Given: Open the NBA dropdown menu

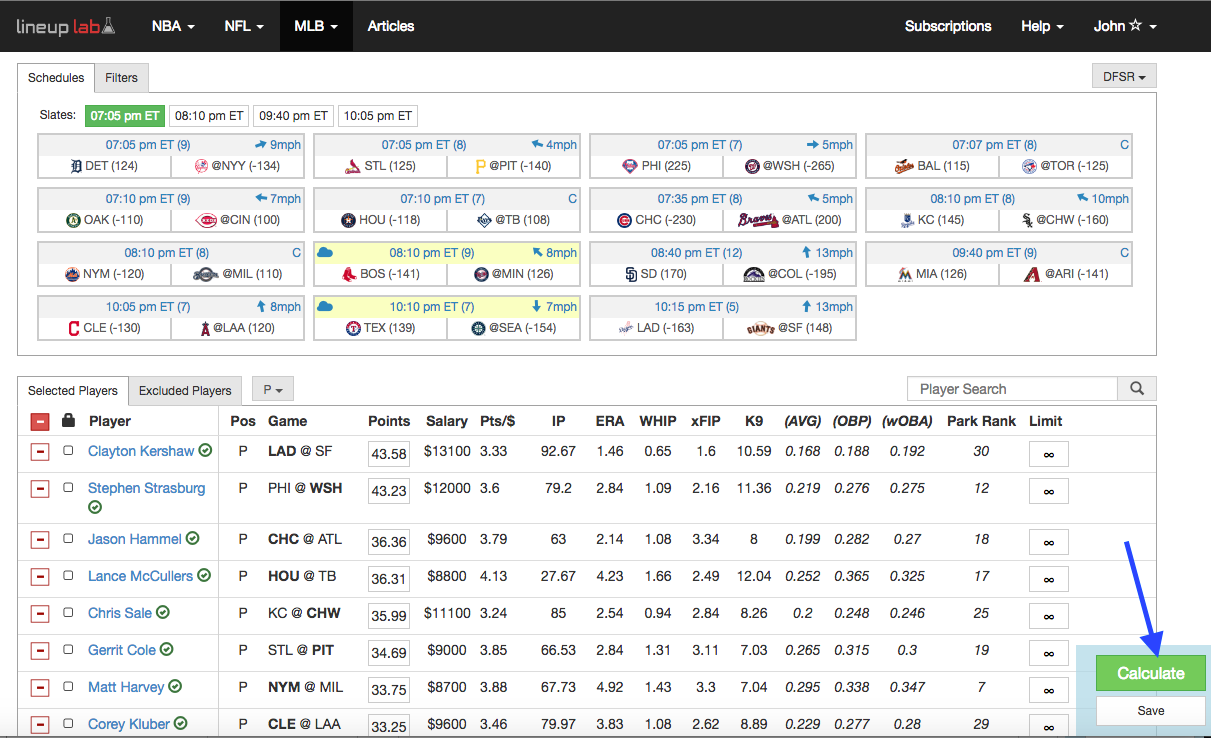Looking at the screenshot, I should pyautogui.click(x=173, y=26).
